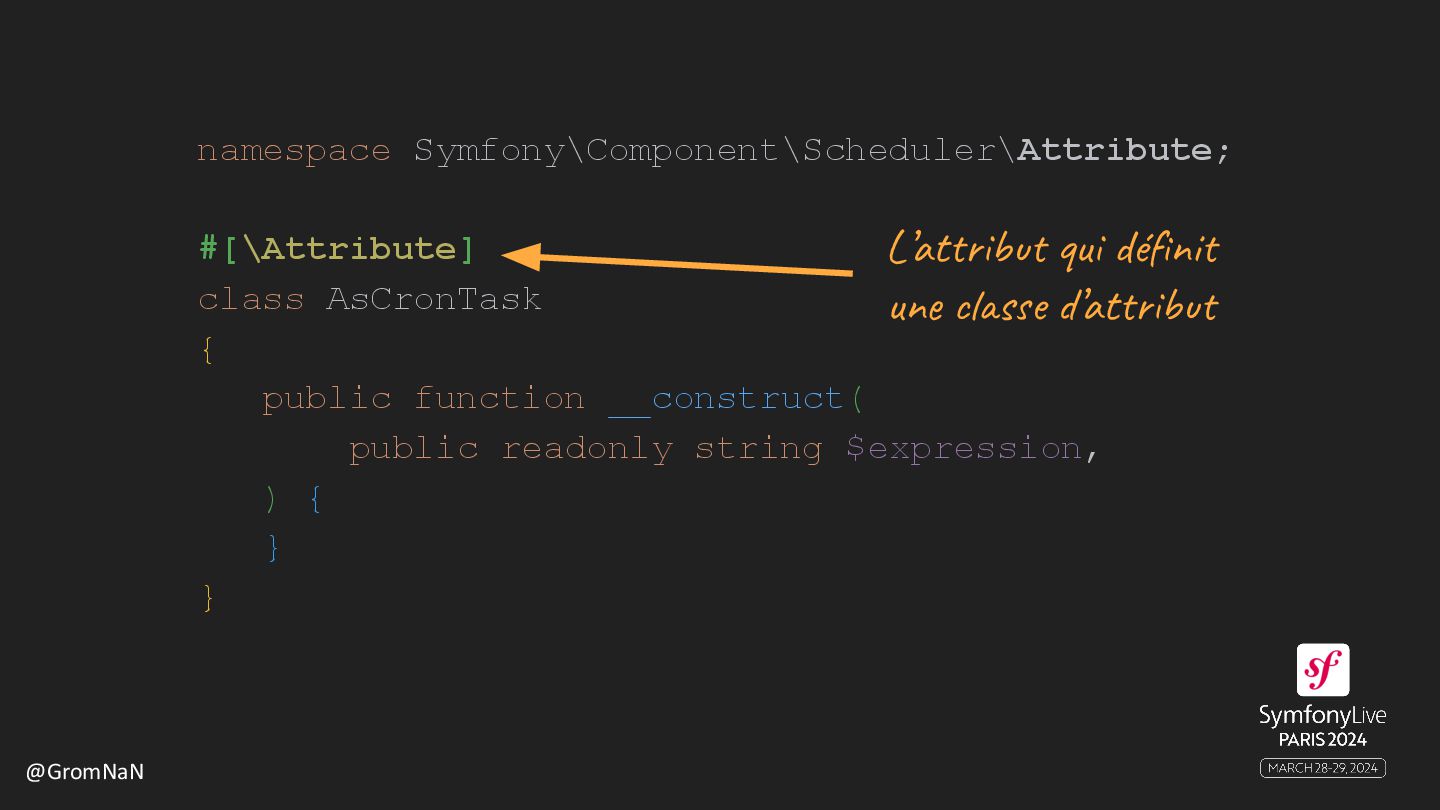Click the closing yellow curly brace
This screenshot has width=1440, height=810.
(207, 598)
